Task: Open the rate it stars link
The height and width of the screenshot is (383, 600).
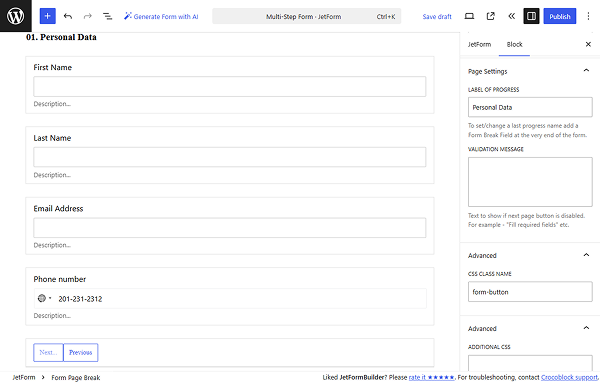Action: click(431, 377)
